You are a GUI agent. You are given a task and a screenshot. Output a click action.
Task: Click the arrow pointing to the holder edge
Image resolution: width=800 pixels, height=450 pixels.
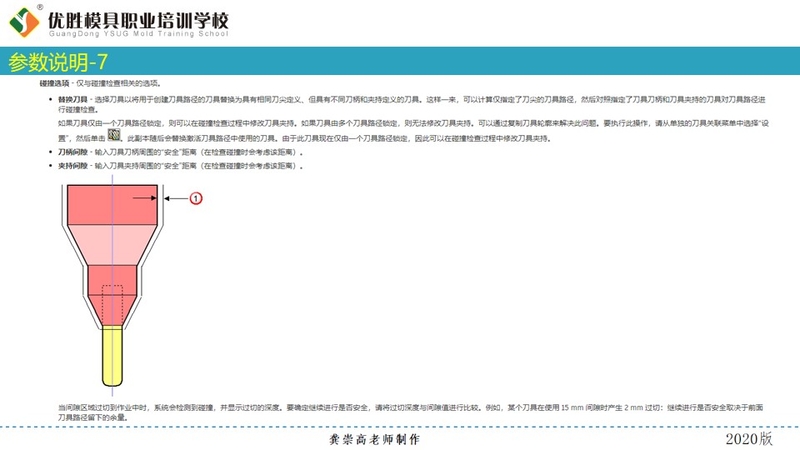174,199
